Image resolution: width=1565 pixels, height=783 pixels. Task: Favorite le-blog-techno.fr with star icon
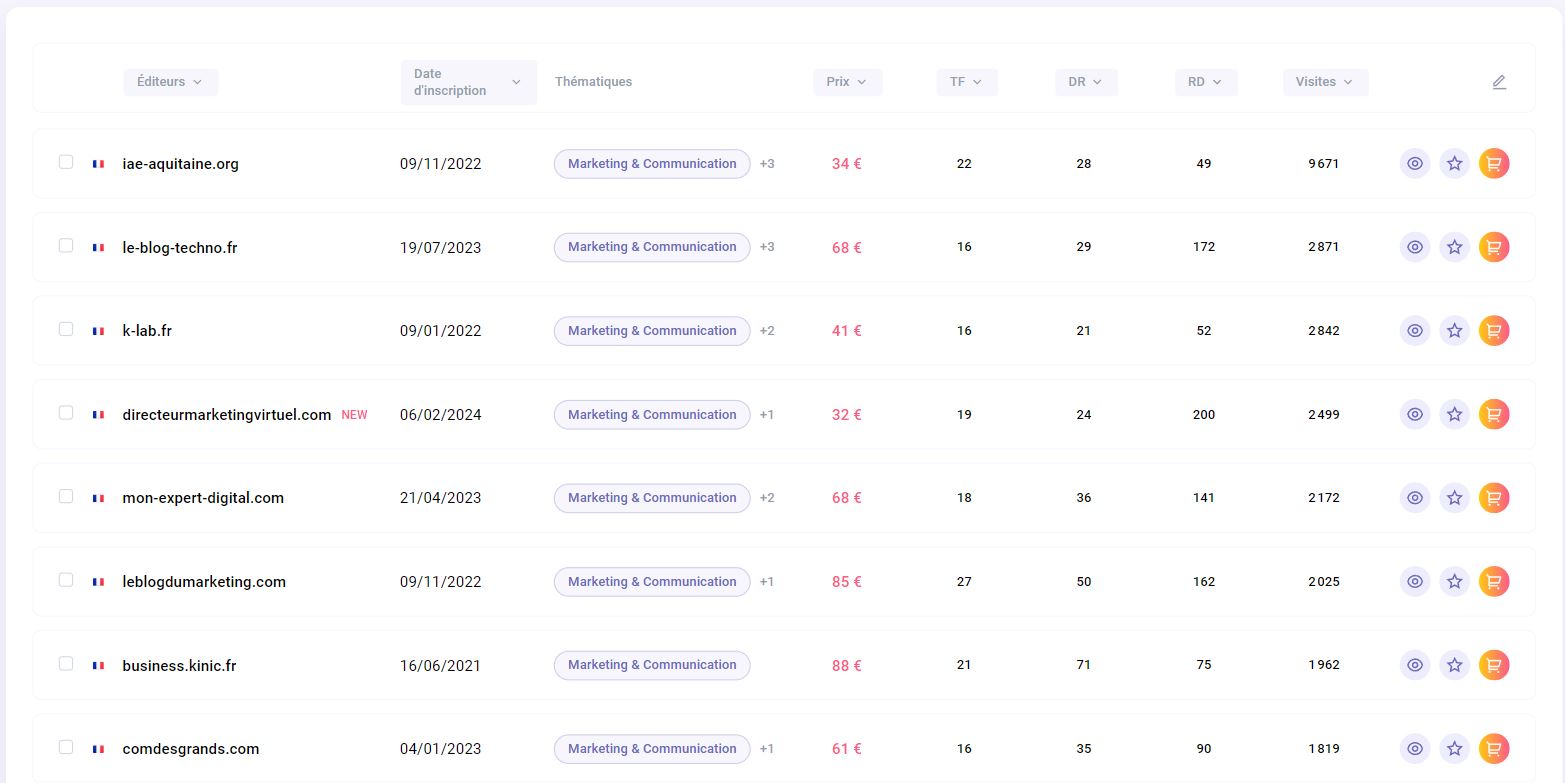[x=1454, y=247]
